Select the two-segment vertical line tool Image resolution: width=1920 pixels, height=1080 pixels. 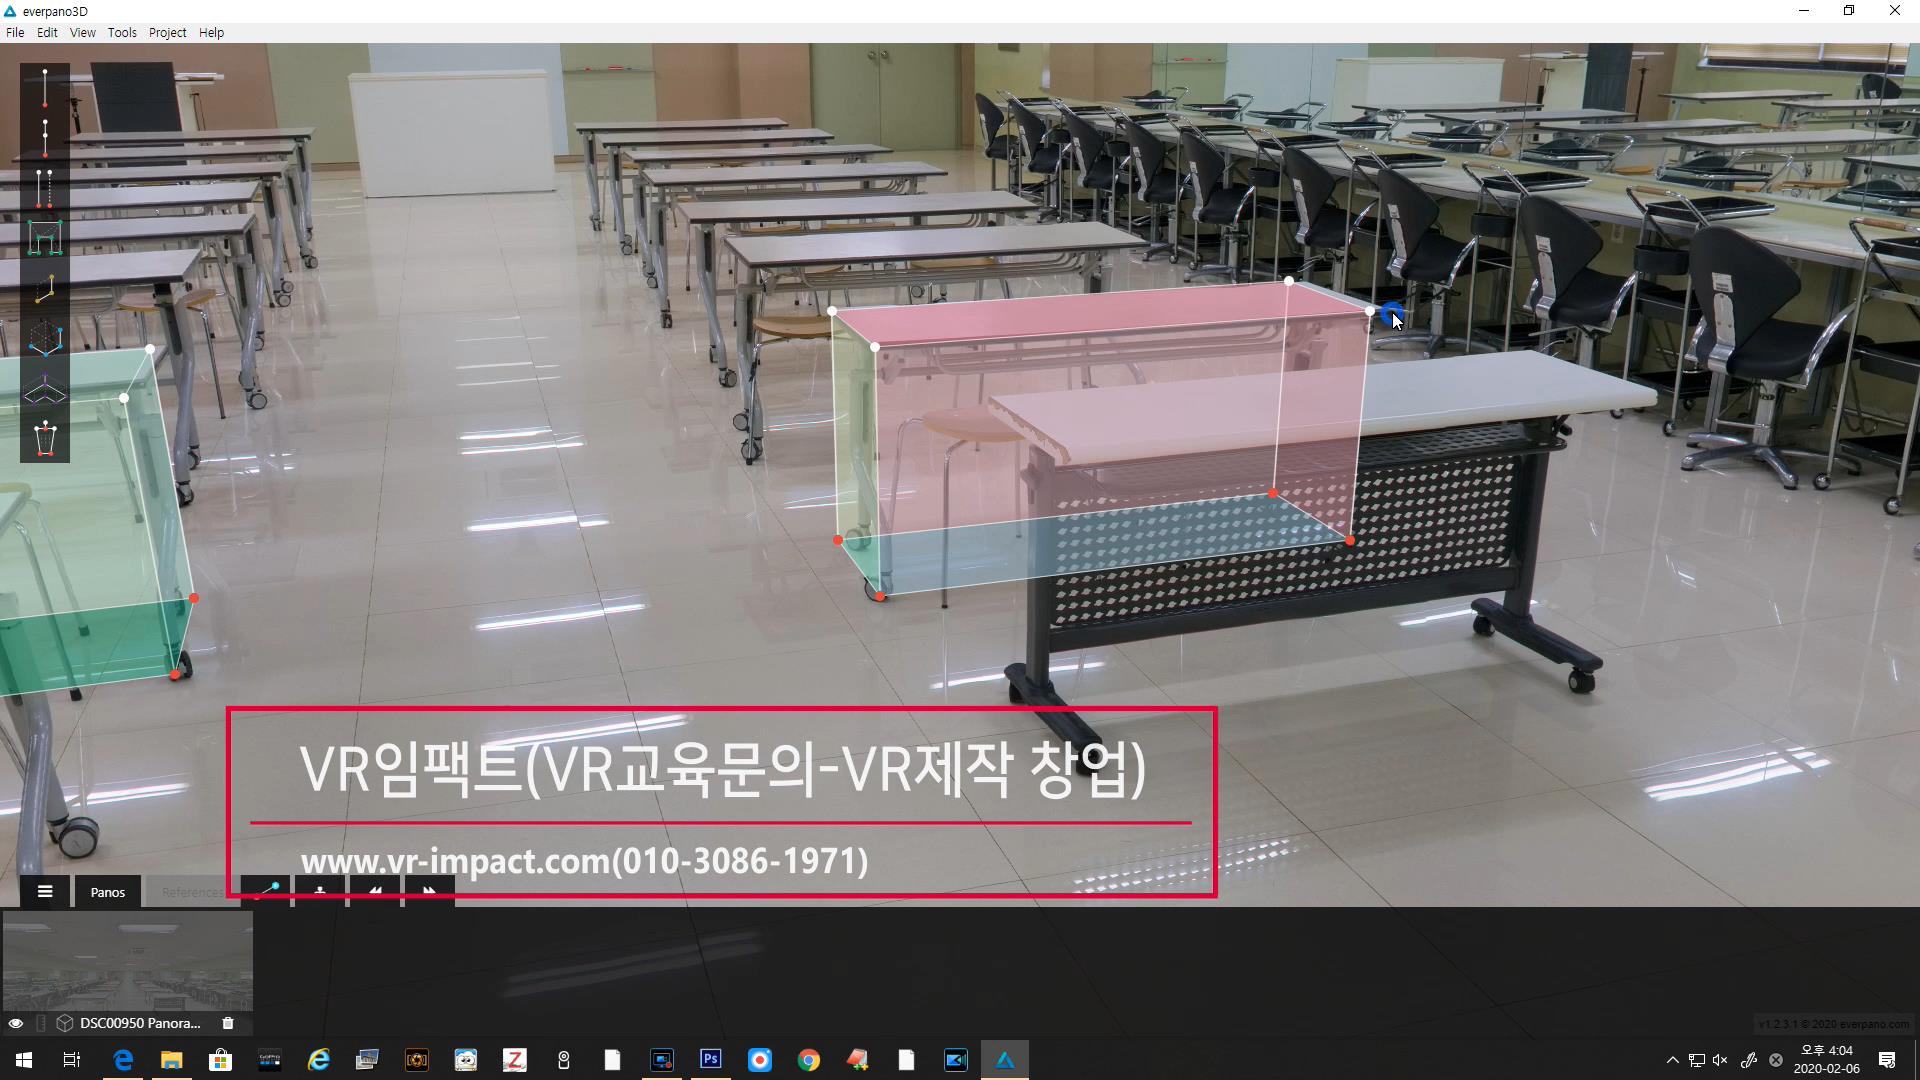pos(45,138)
